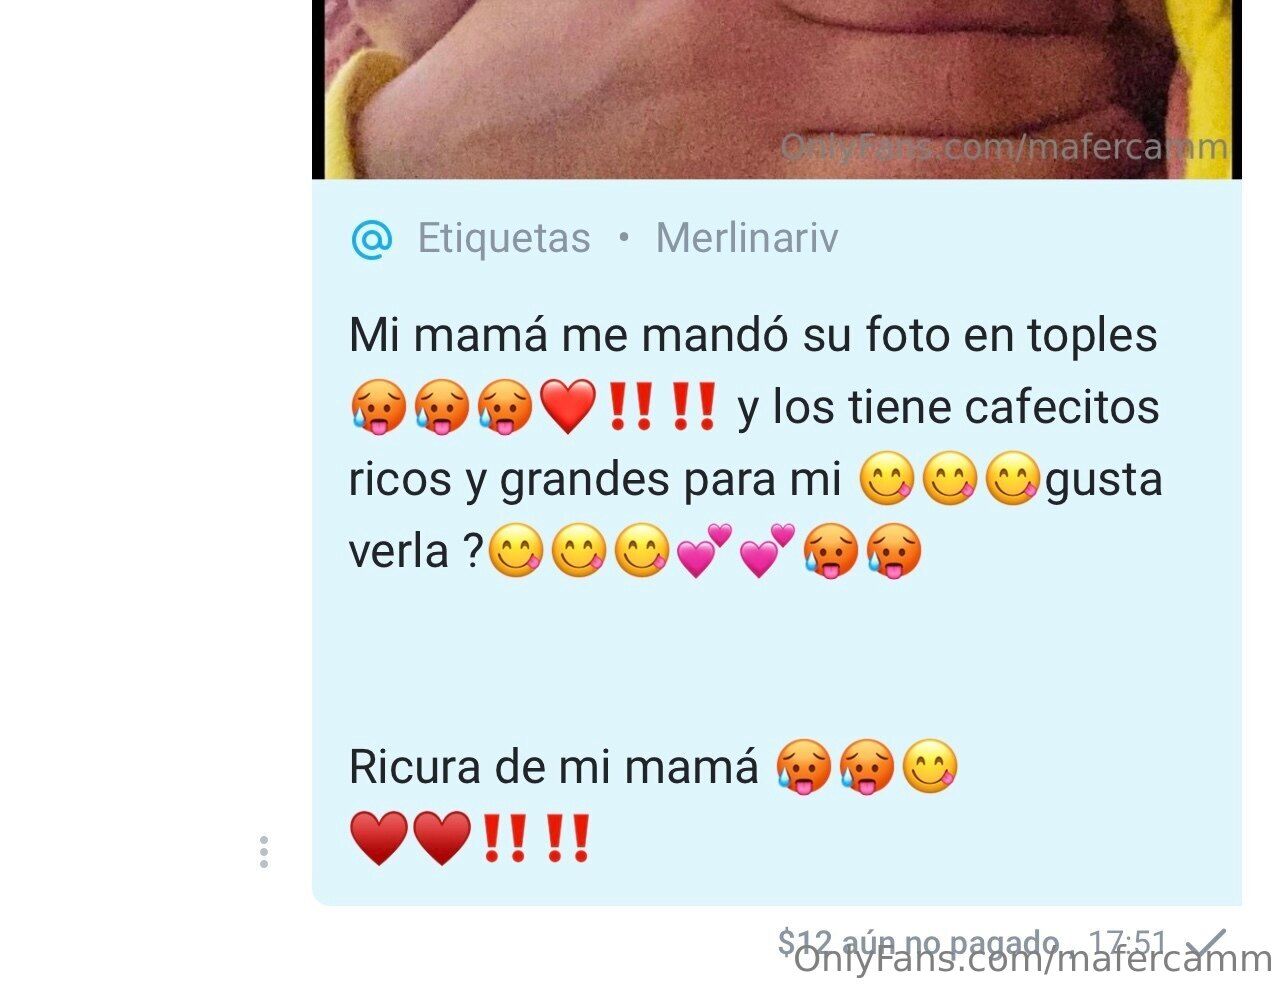Open the three-dot message options menu
1287x993 pixels.
click(264, 852)
